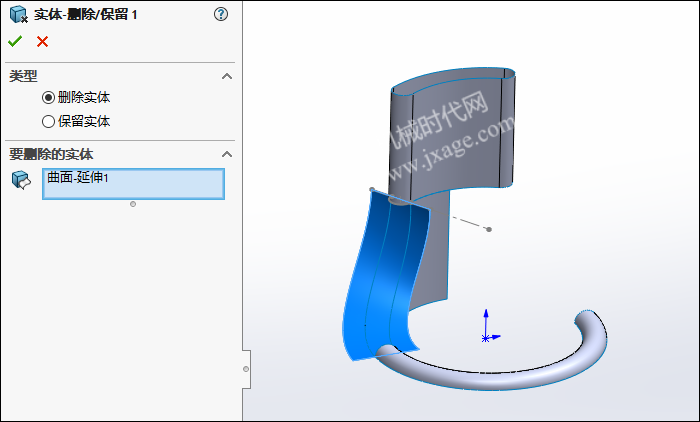
Task: Click the 要删除的实体 section header
Action: (x=51, y=155)
